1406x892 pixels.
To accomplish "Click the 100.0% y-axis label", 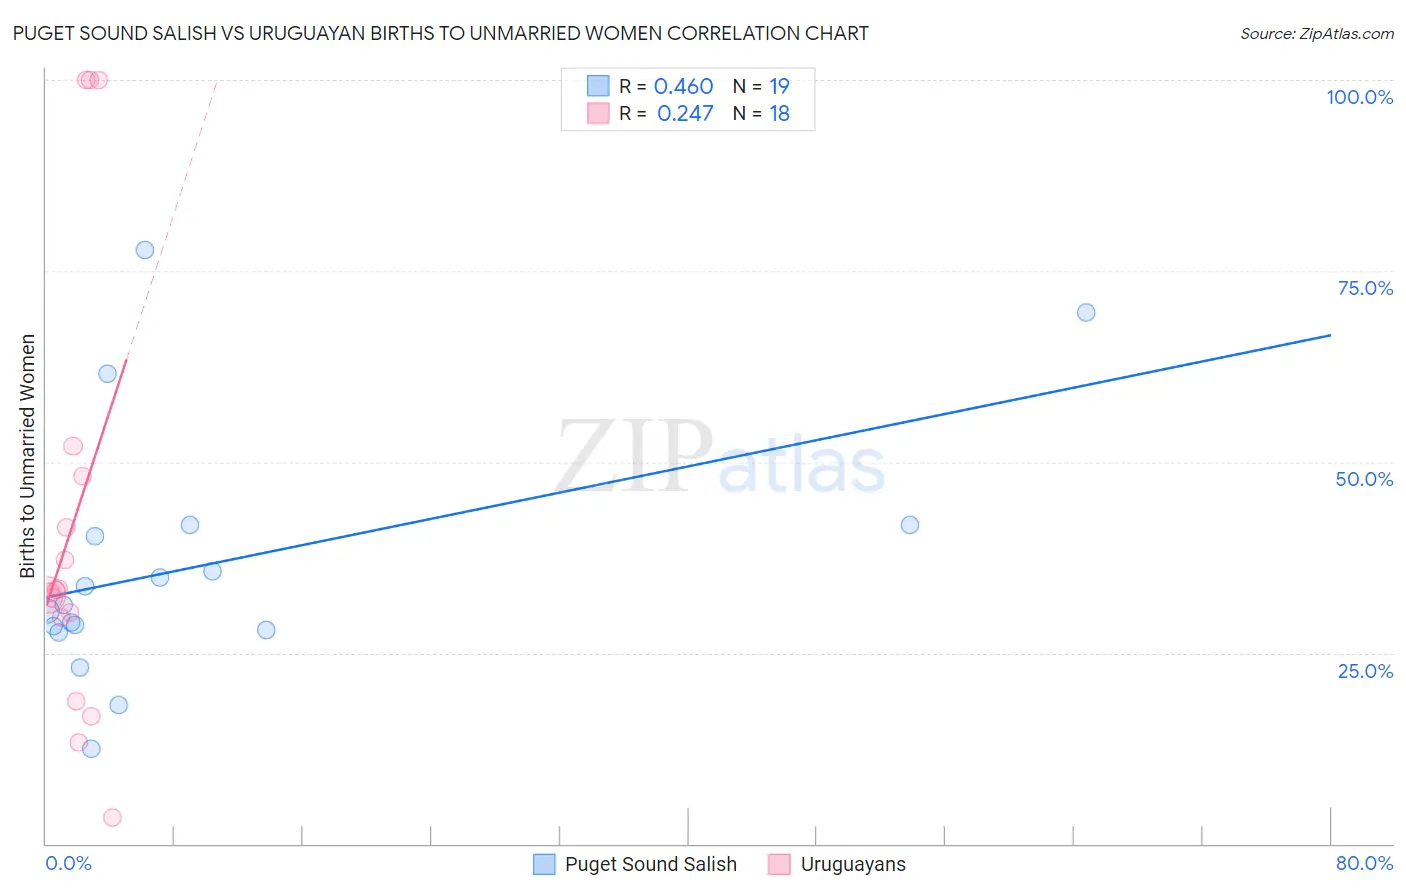I will pyautogui.click(x=1359, y=97).
